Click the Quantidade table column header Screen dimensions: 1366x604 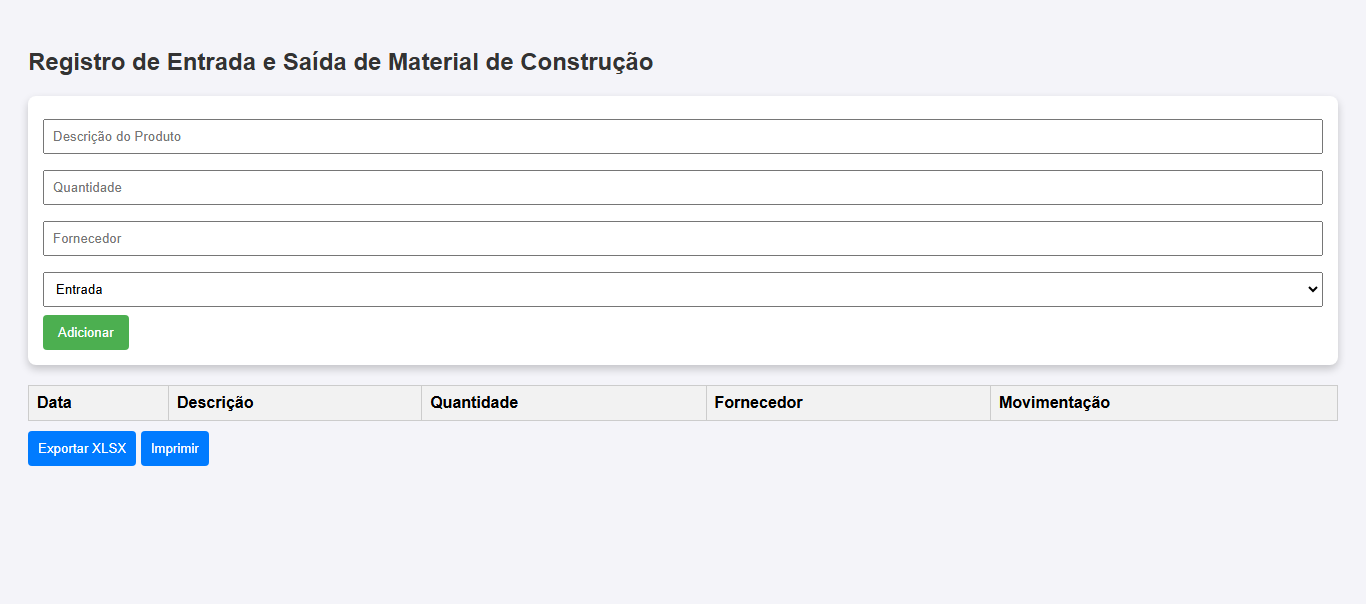click(474, 403)
